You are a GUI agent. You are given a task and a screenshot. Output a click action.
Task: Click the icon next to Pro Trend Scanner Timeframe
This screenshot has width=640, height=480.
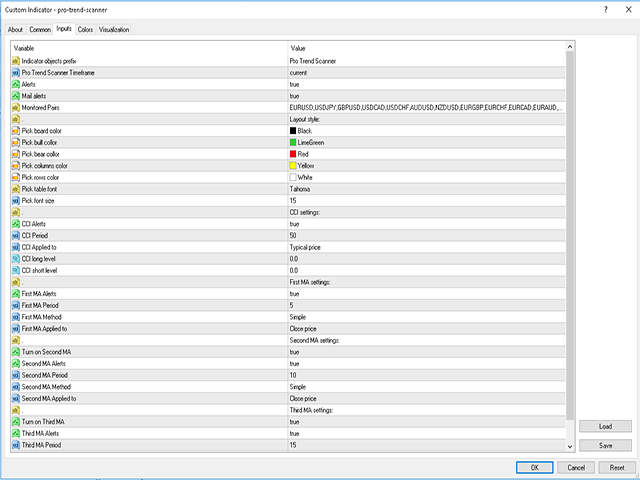pyautogui.click(x=16, y=73)
